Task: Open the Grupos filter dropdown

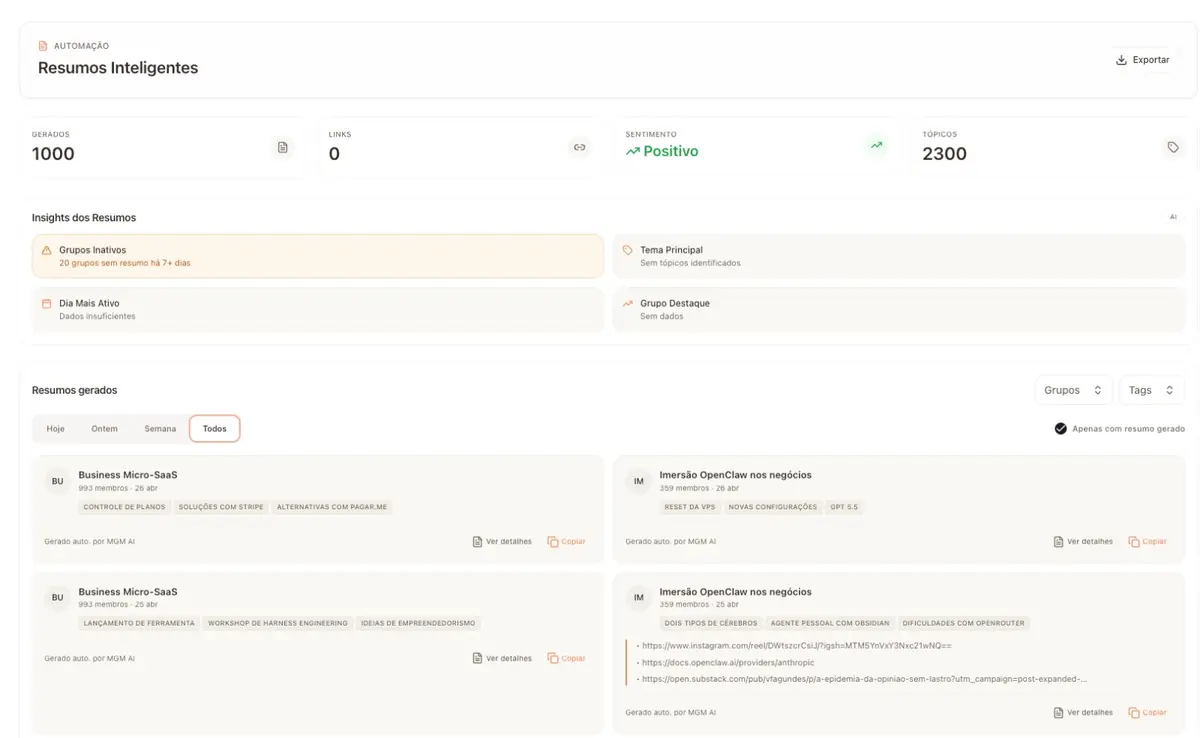Action: click(x=1073, y=390)
